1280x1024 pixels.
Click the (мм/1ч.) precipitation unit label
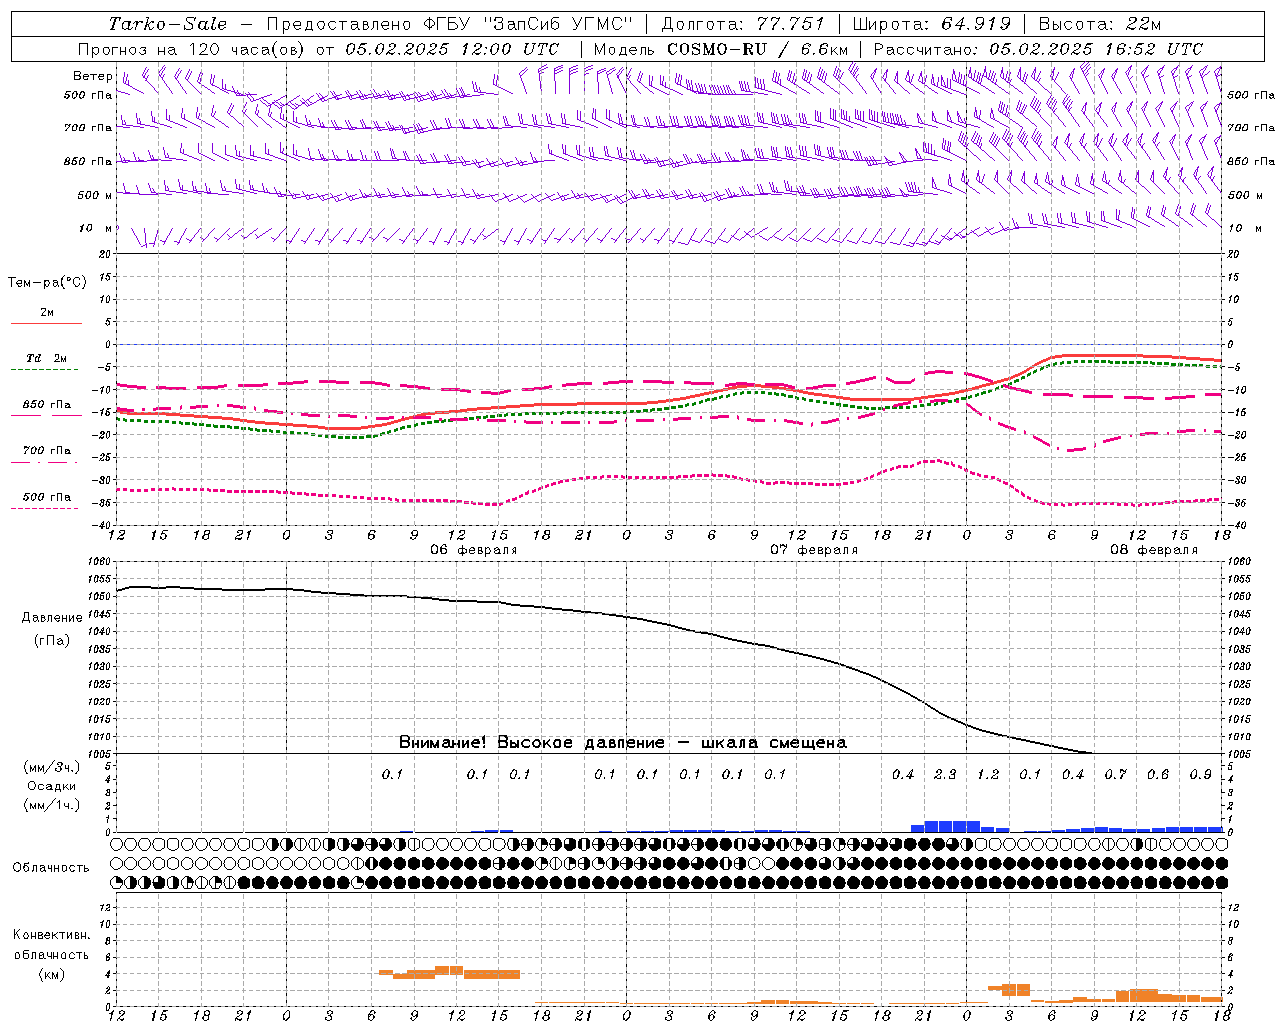click(x=51, y=805)
